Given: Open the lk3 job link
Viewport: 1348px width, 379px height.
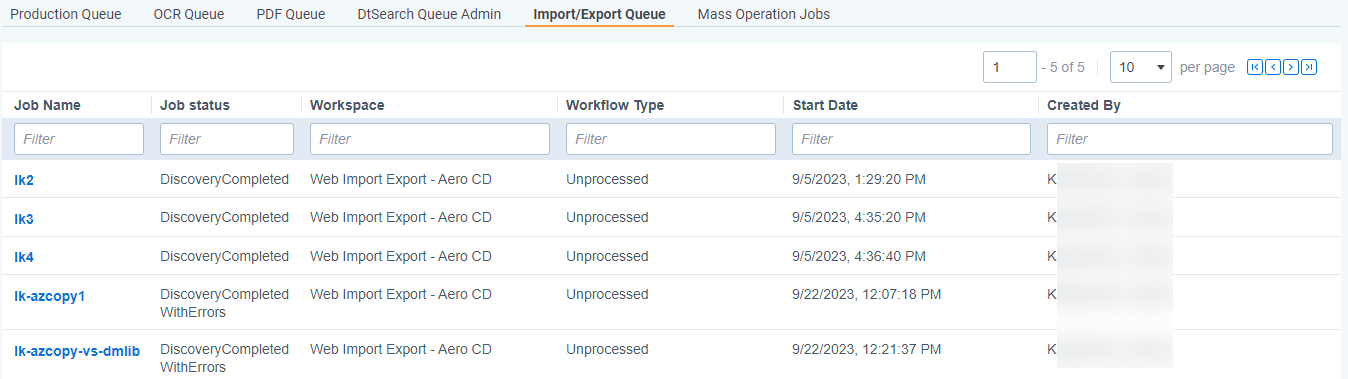Looking at the screenshot, I should 24,218.
